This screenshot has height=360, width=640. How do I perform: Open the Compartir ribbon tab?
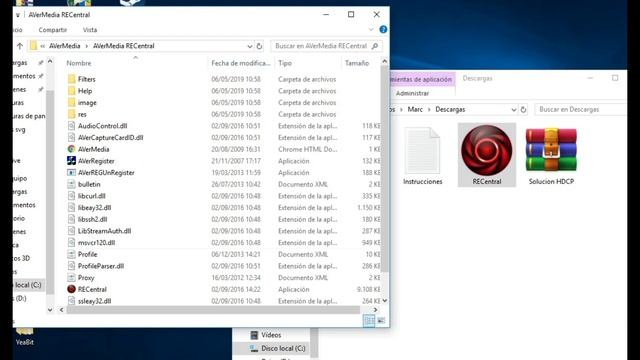click(53, 30)
